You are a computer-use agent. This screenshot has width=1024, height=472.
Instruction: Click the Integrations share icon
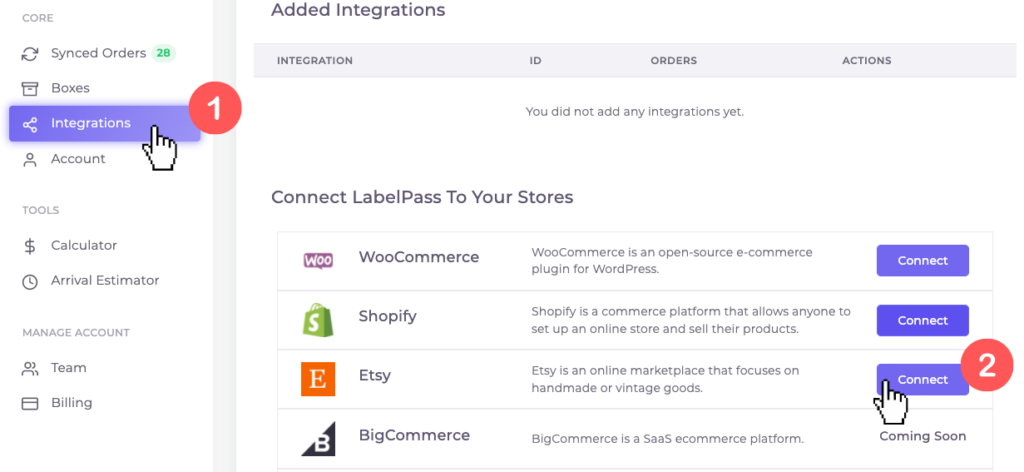click(x=29, y=124)
